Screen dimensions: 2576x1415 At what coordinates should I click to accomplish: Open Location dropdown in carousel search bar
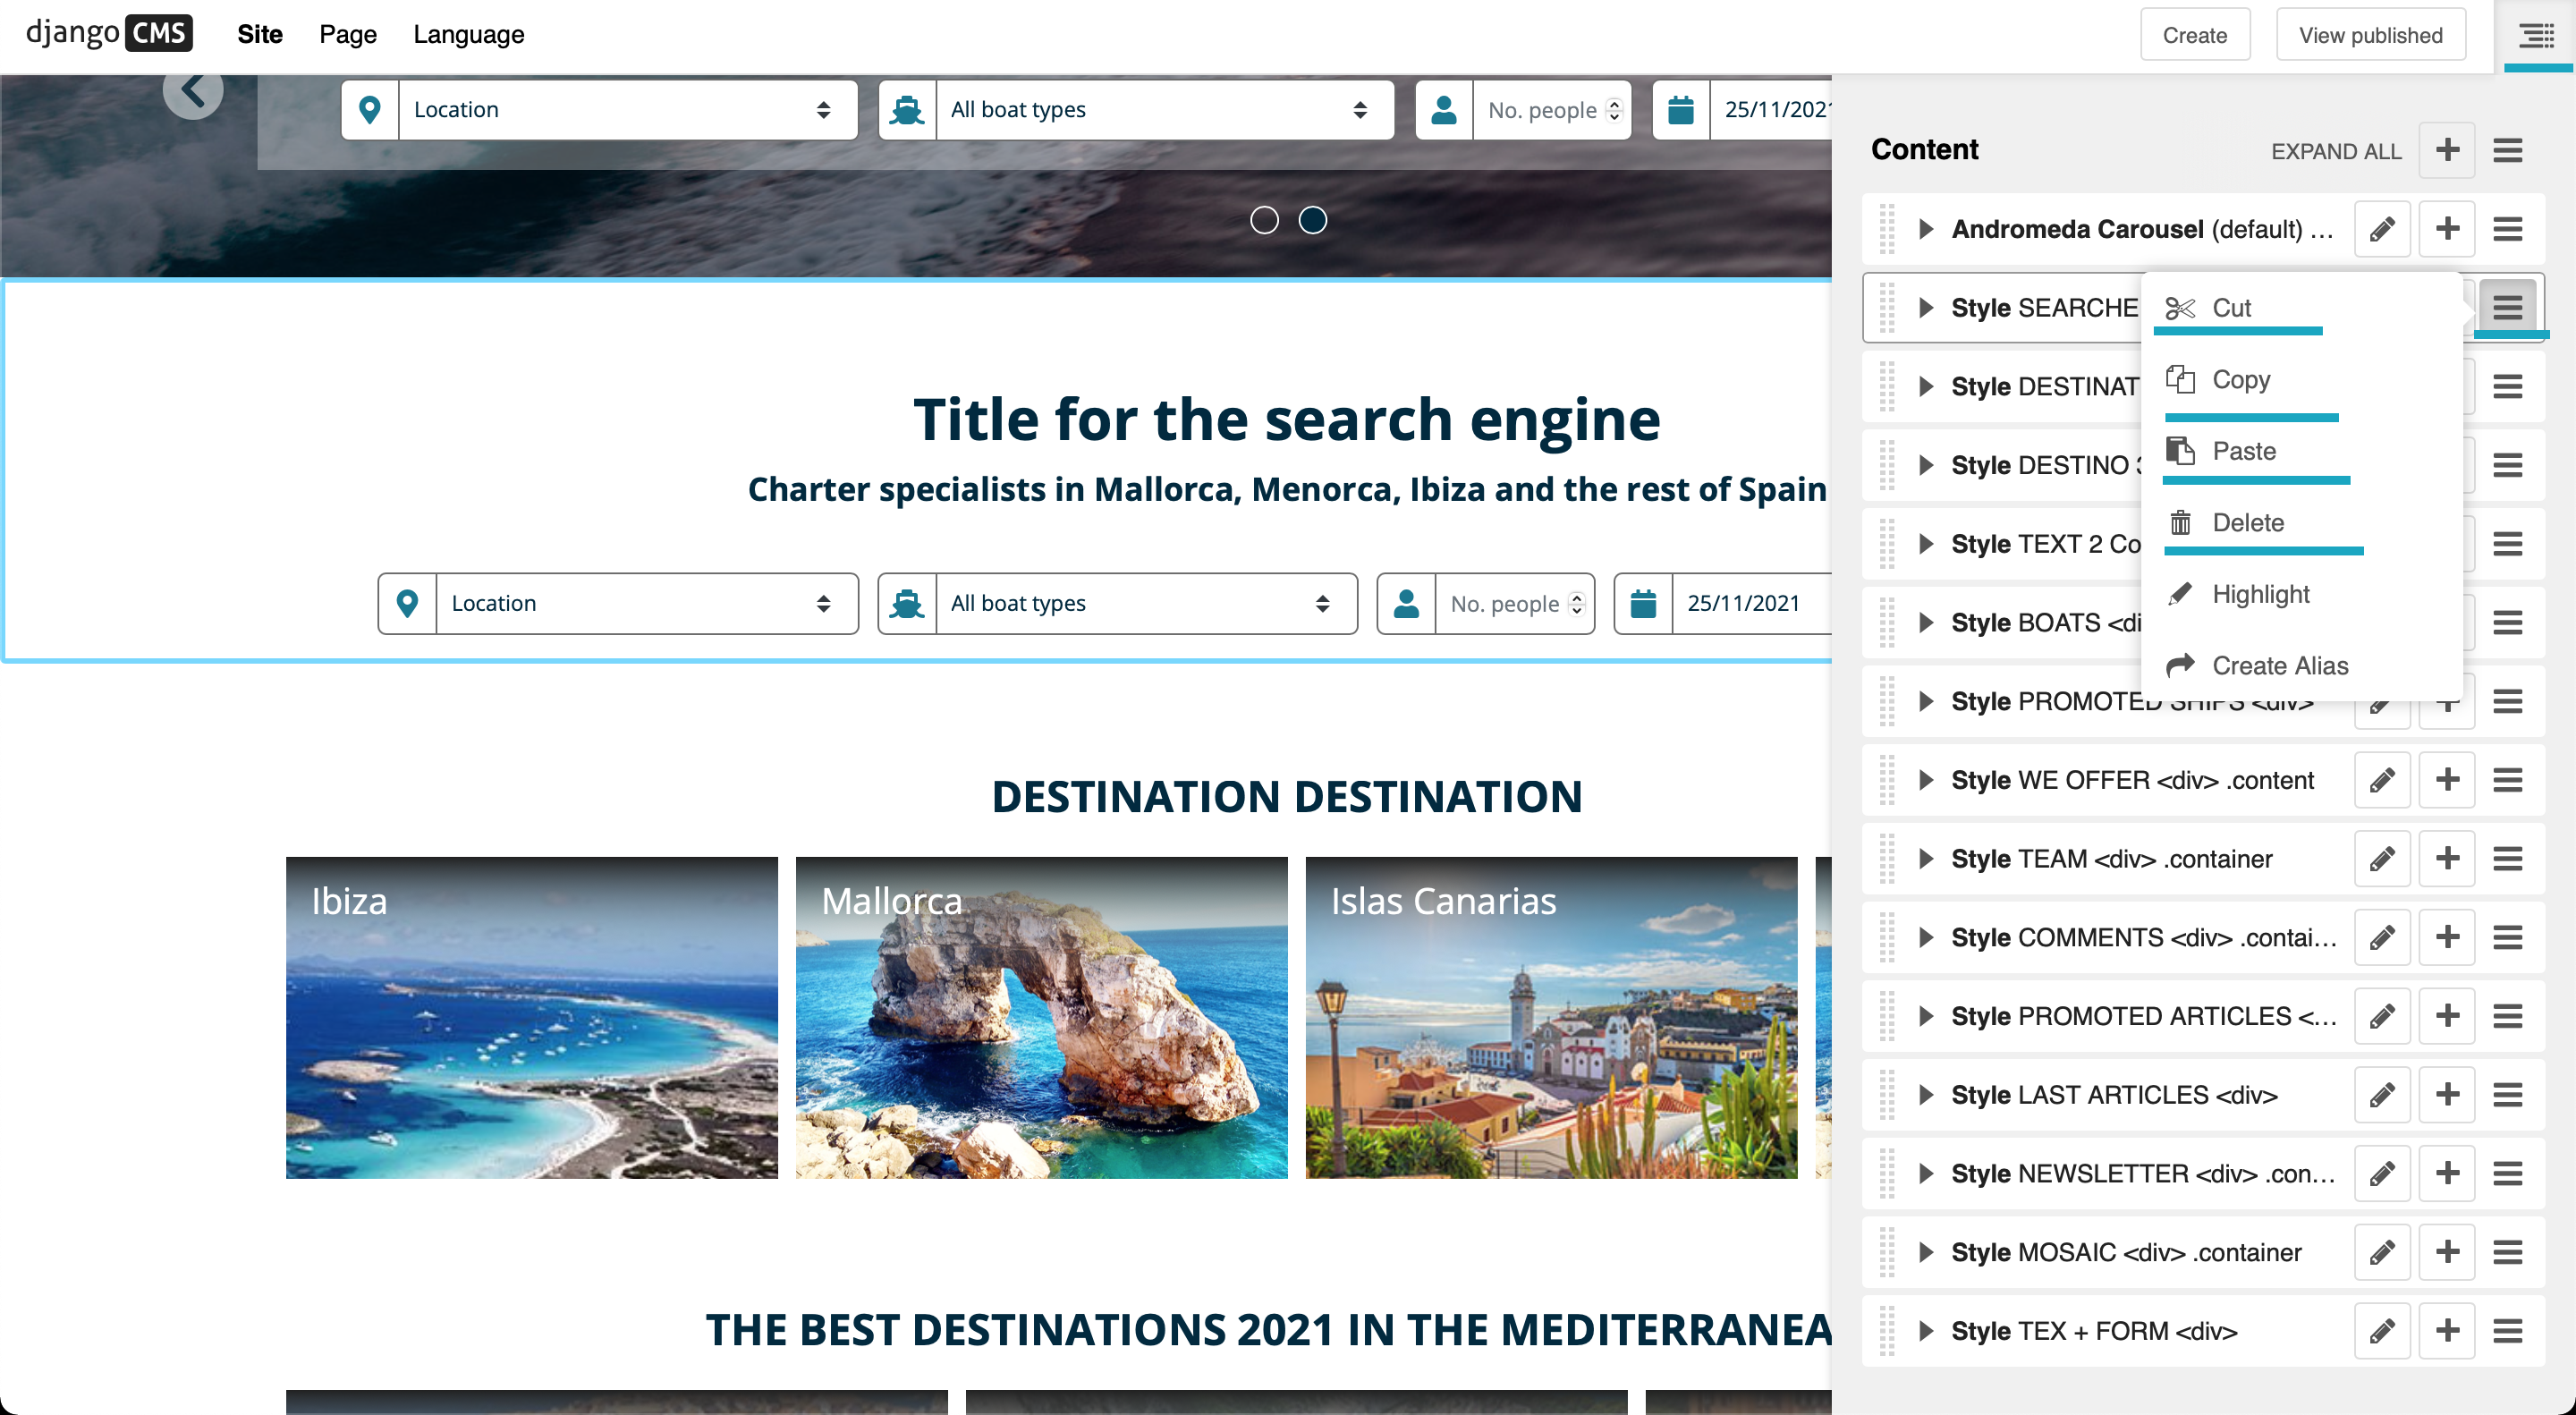pos(627,110)
